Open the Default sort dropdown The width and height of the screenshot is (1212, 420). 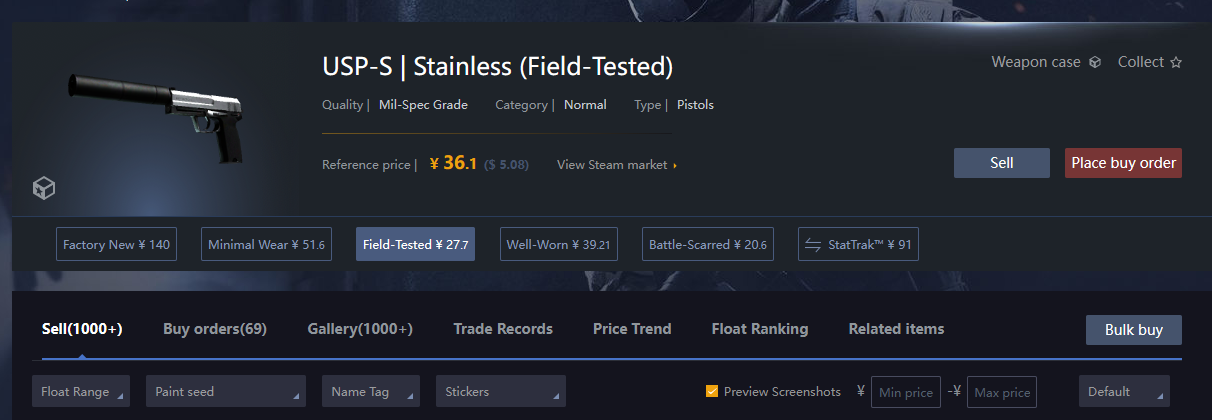pyautogui.click(x=1123, y=392)
